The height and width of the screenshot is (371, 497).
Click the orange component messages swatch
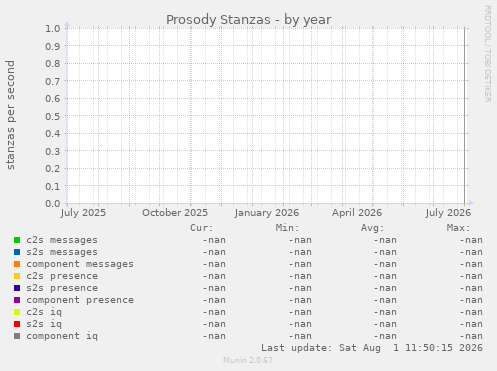pos(17,264)
